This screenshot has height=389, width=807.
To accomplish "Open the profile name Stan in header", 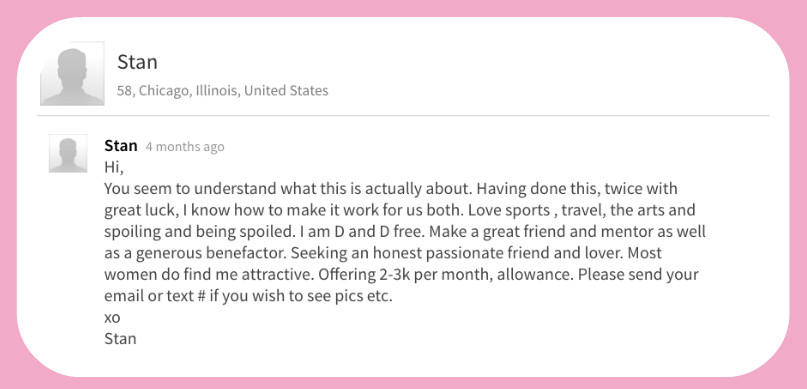I will point(137,62).
